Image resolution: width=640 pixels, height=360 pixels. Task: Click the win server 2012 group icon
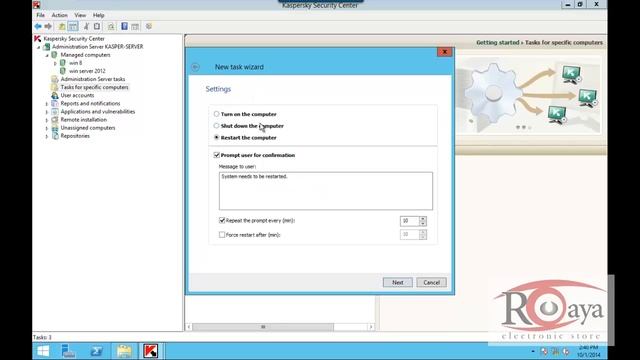click(63, 71)
